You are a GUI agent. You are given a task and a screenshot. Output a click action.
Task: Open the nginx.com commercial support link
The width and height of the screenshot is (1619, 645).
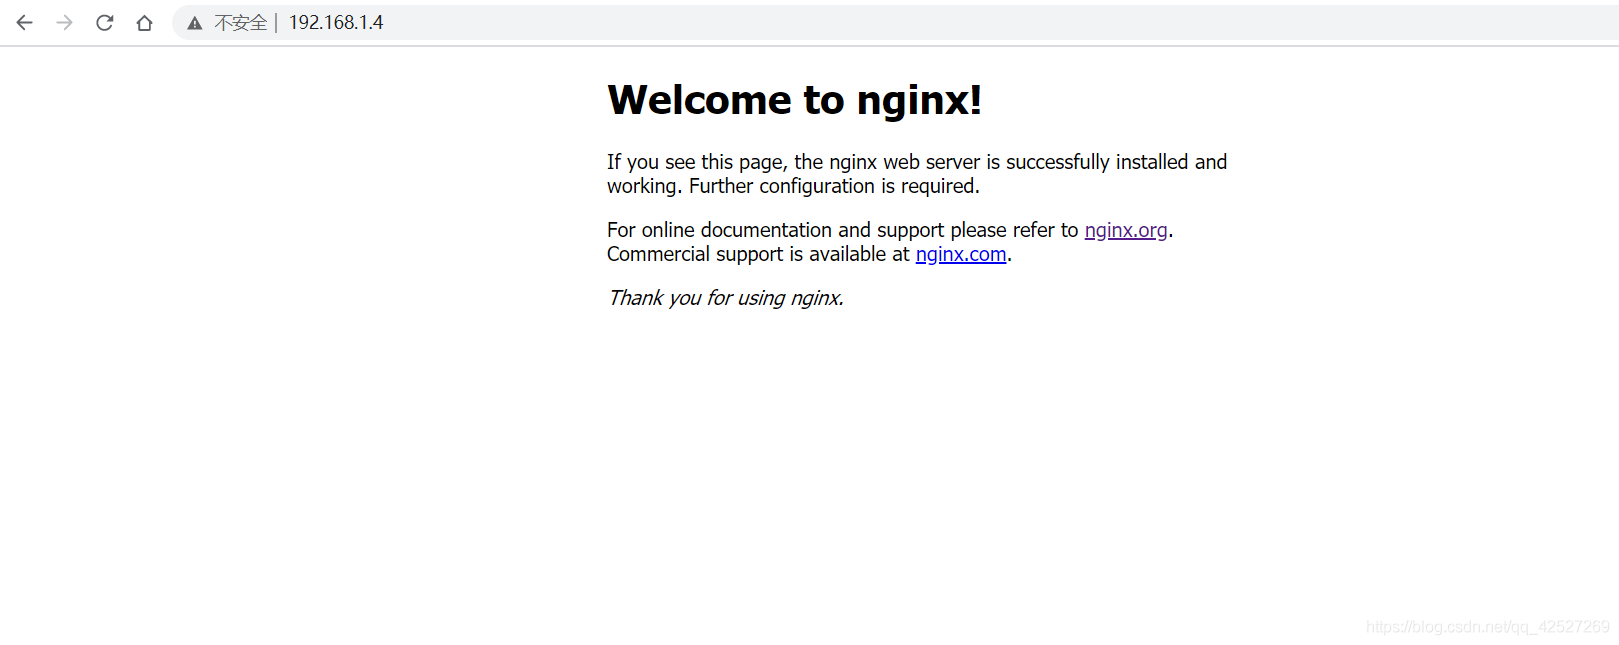(x=961, y=254)
